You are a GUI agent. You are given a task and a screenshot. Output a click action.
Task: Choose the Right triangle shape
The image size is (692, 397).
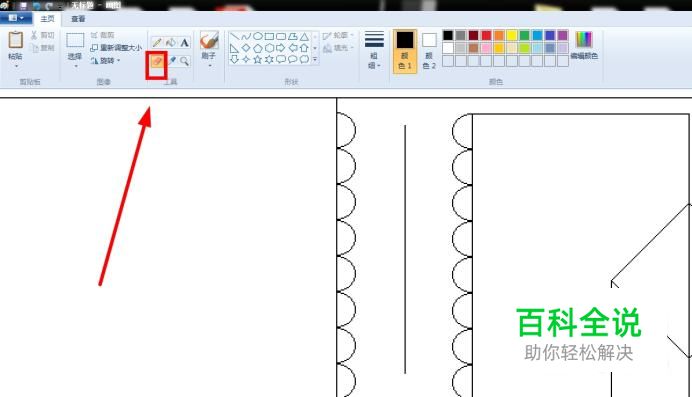[x=234, y=48]
